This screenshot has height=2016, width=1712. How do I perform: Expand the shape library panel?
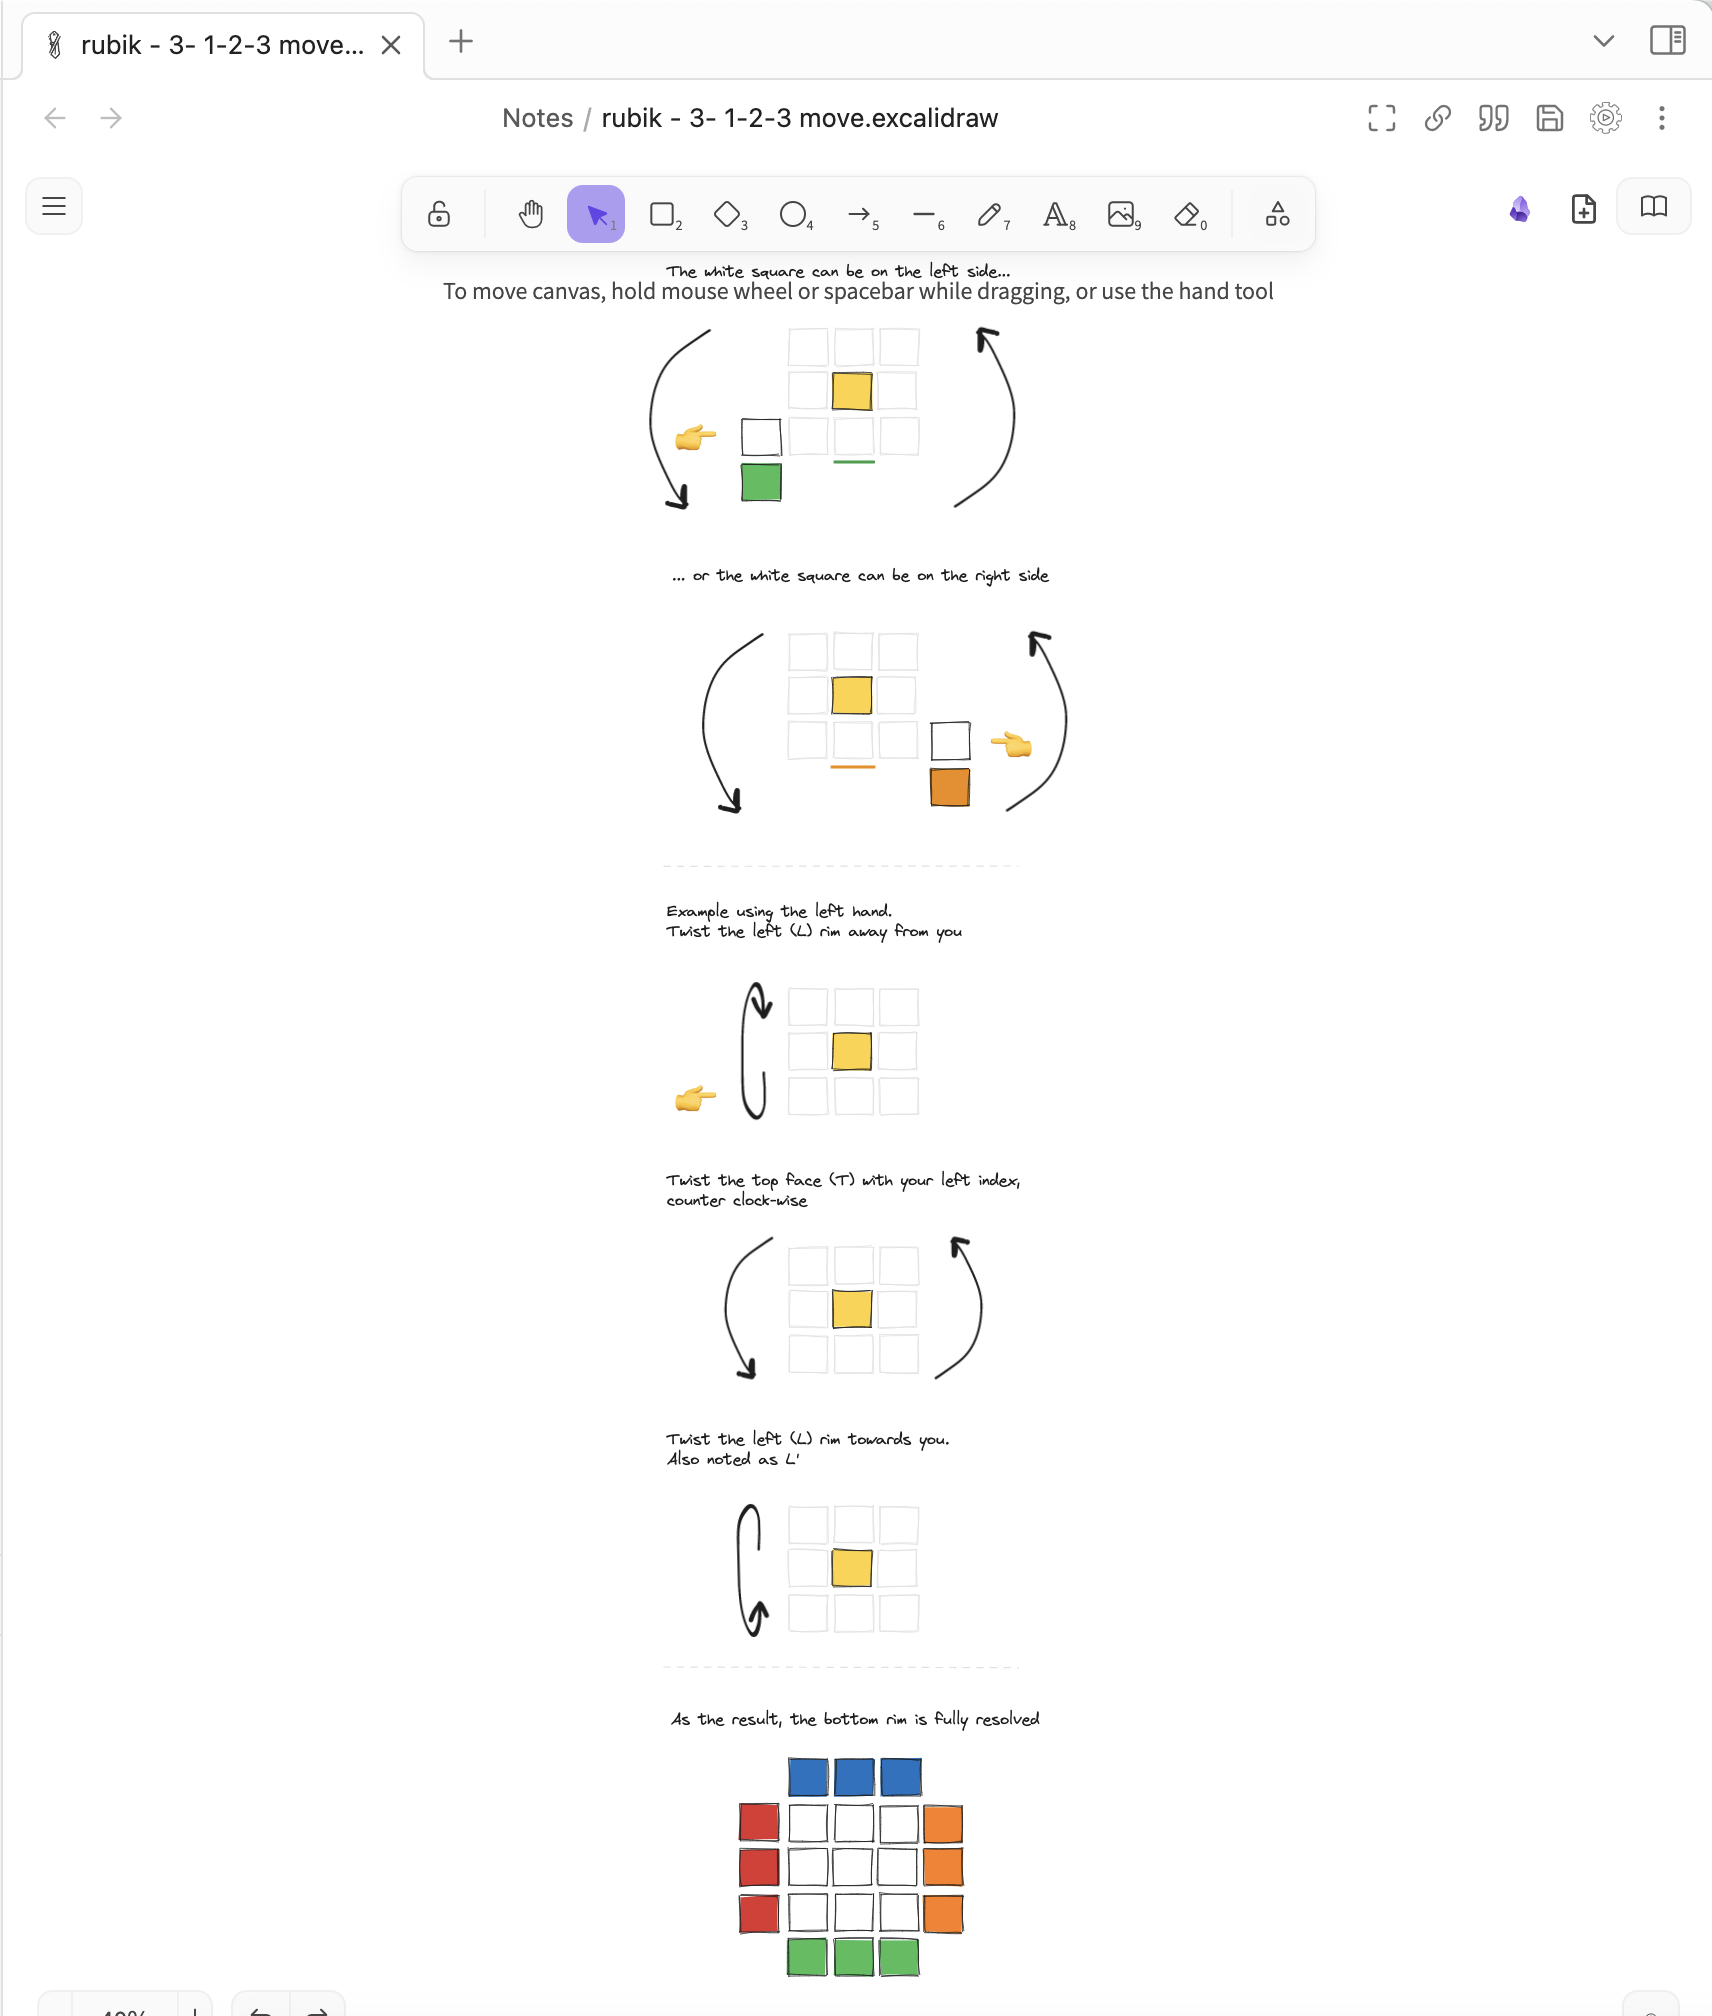tap(1276, 213)
